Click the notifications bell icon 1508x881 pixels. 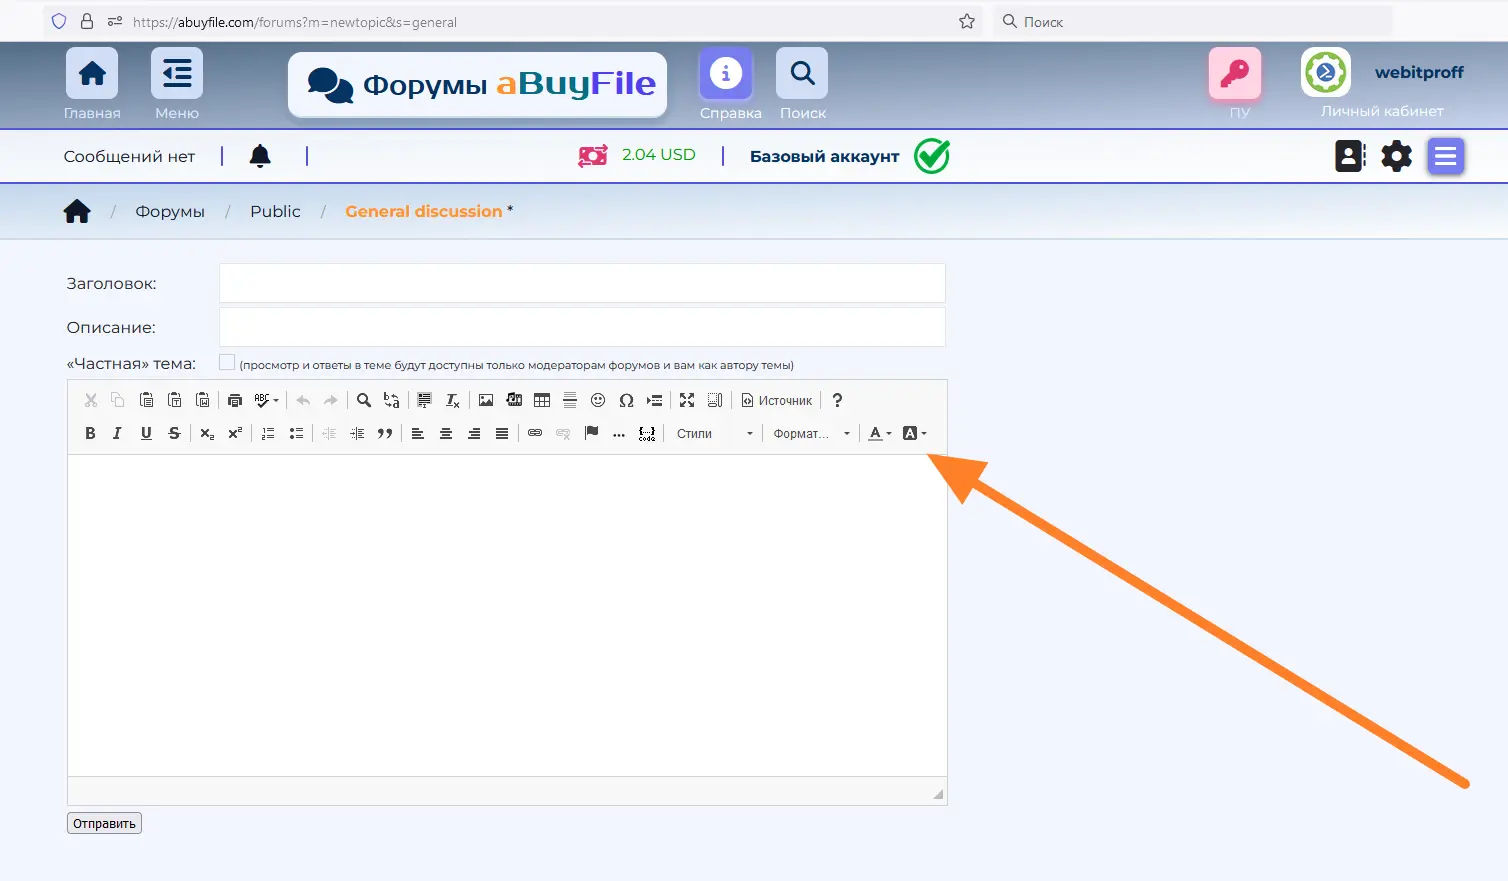click(x=260, y=155)
